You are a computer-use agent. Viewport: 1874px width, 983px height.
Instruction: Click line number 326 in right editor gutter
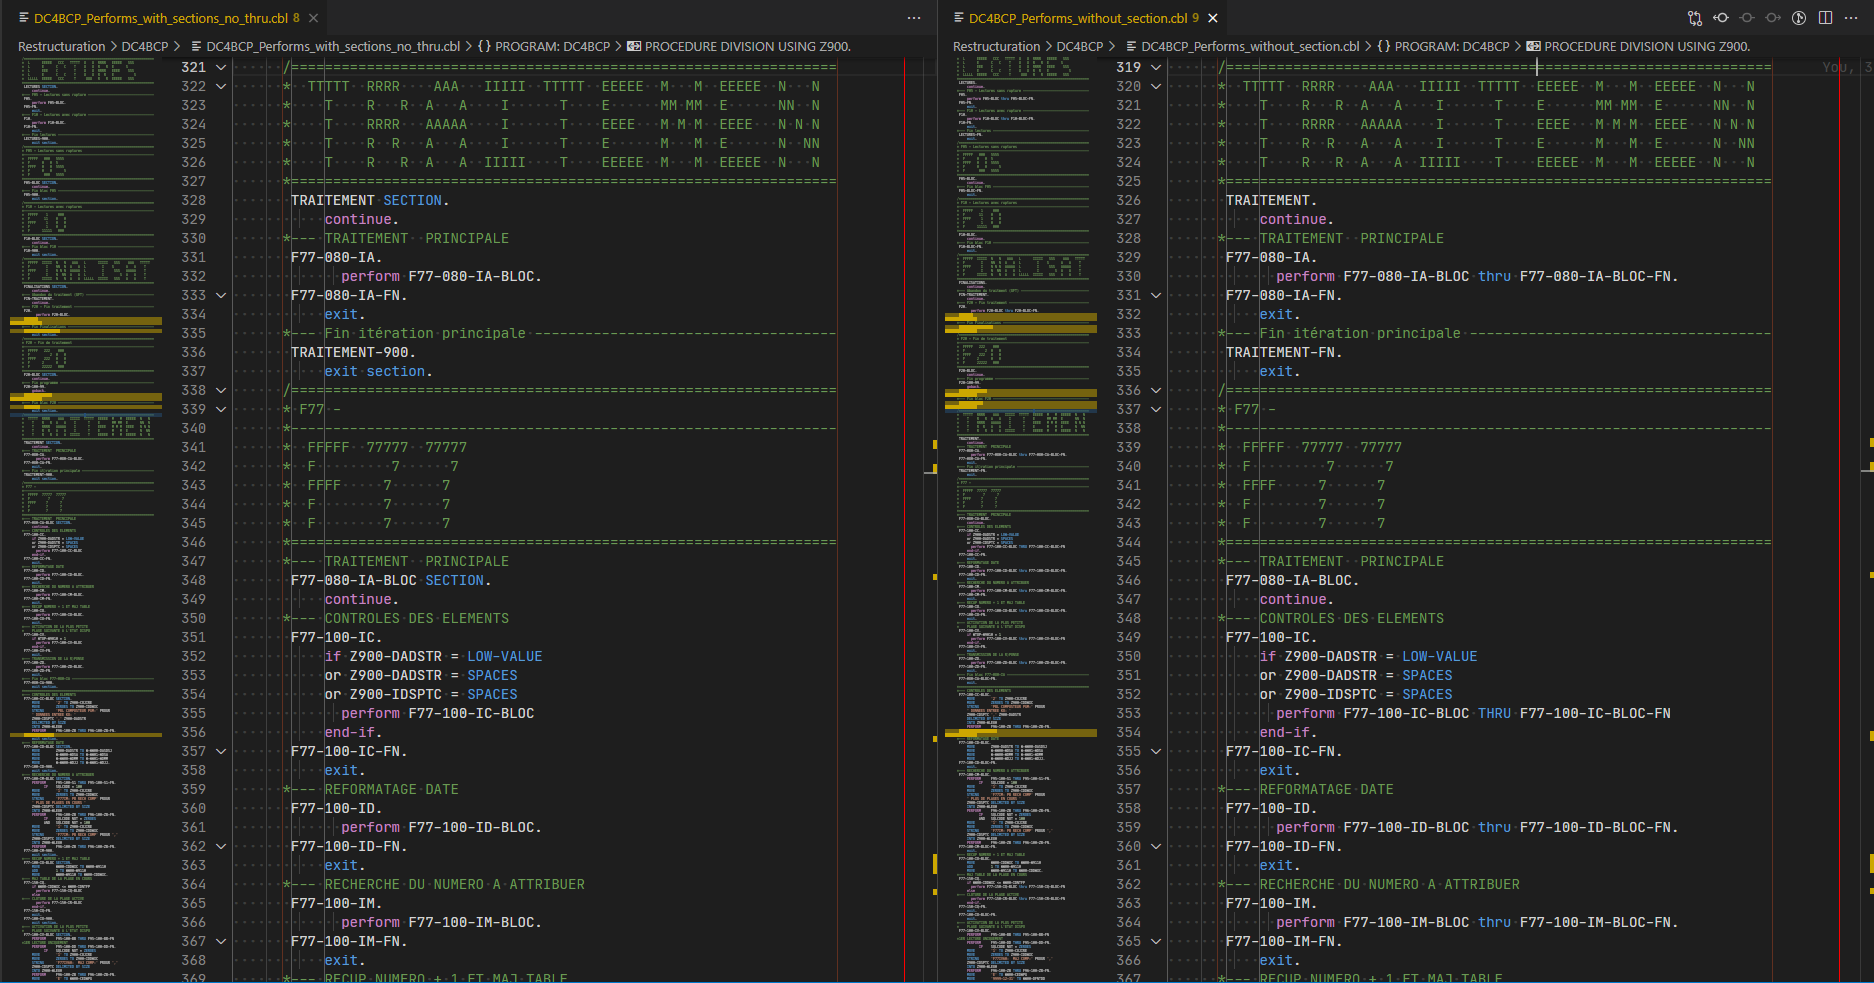(1129, 200)
